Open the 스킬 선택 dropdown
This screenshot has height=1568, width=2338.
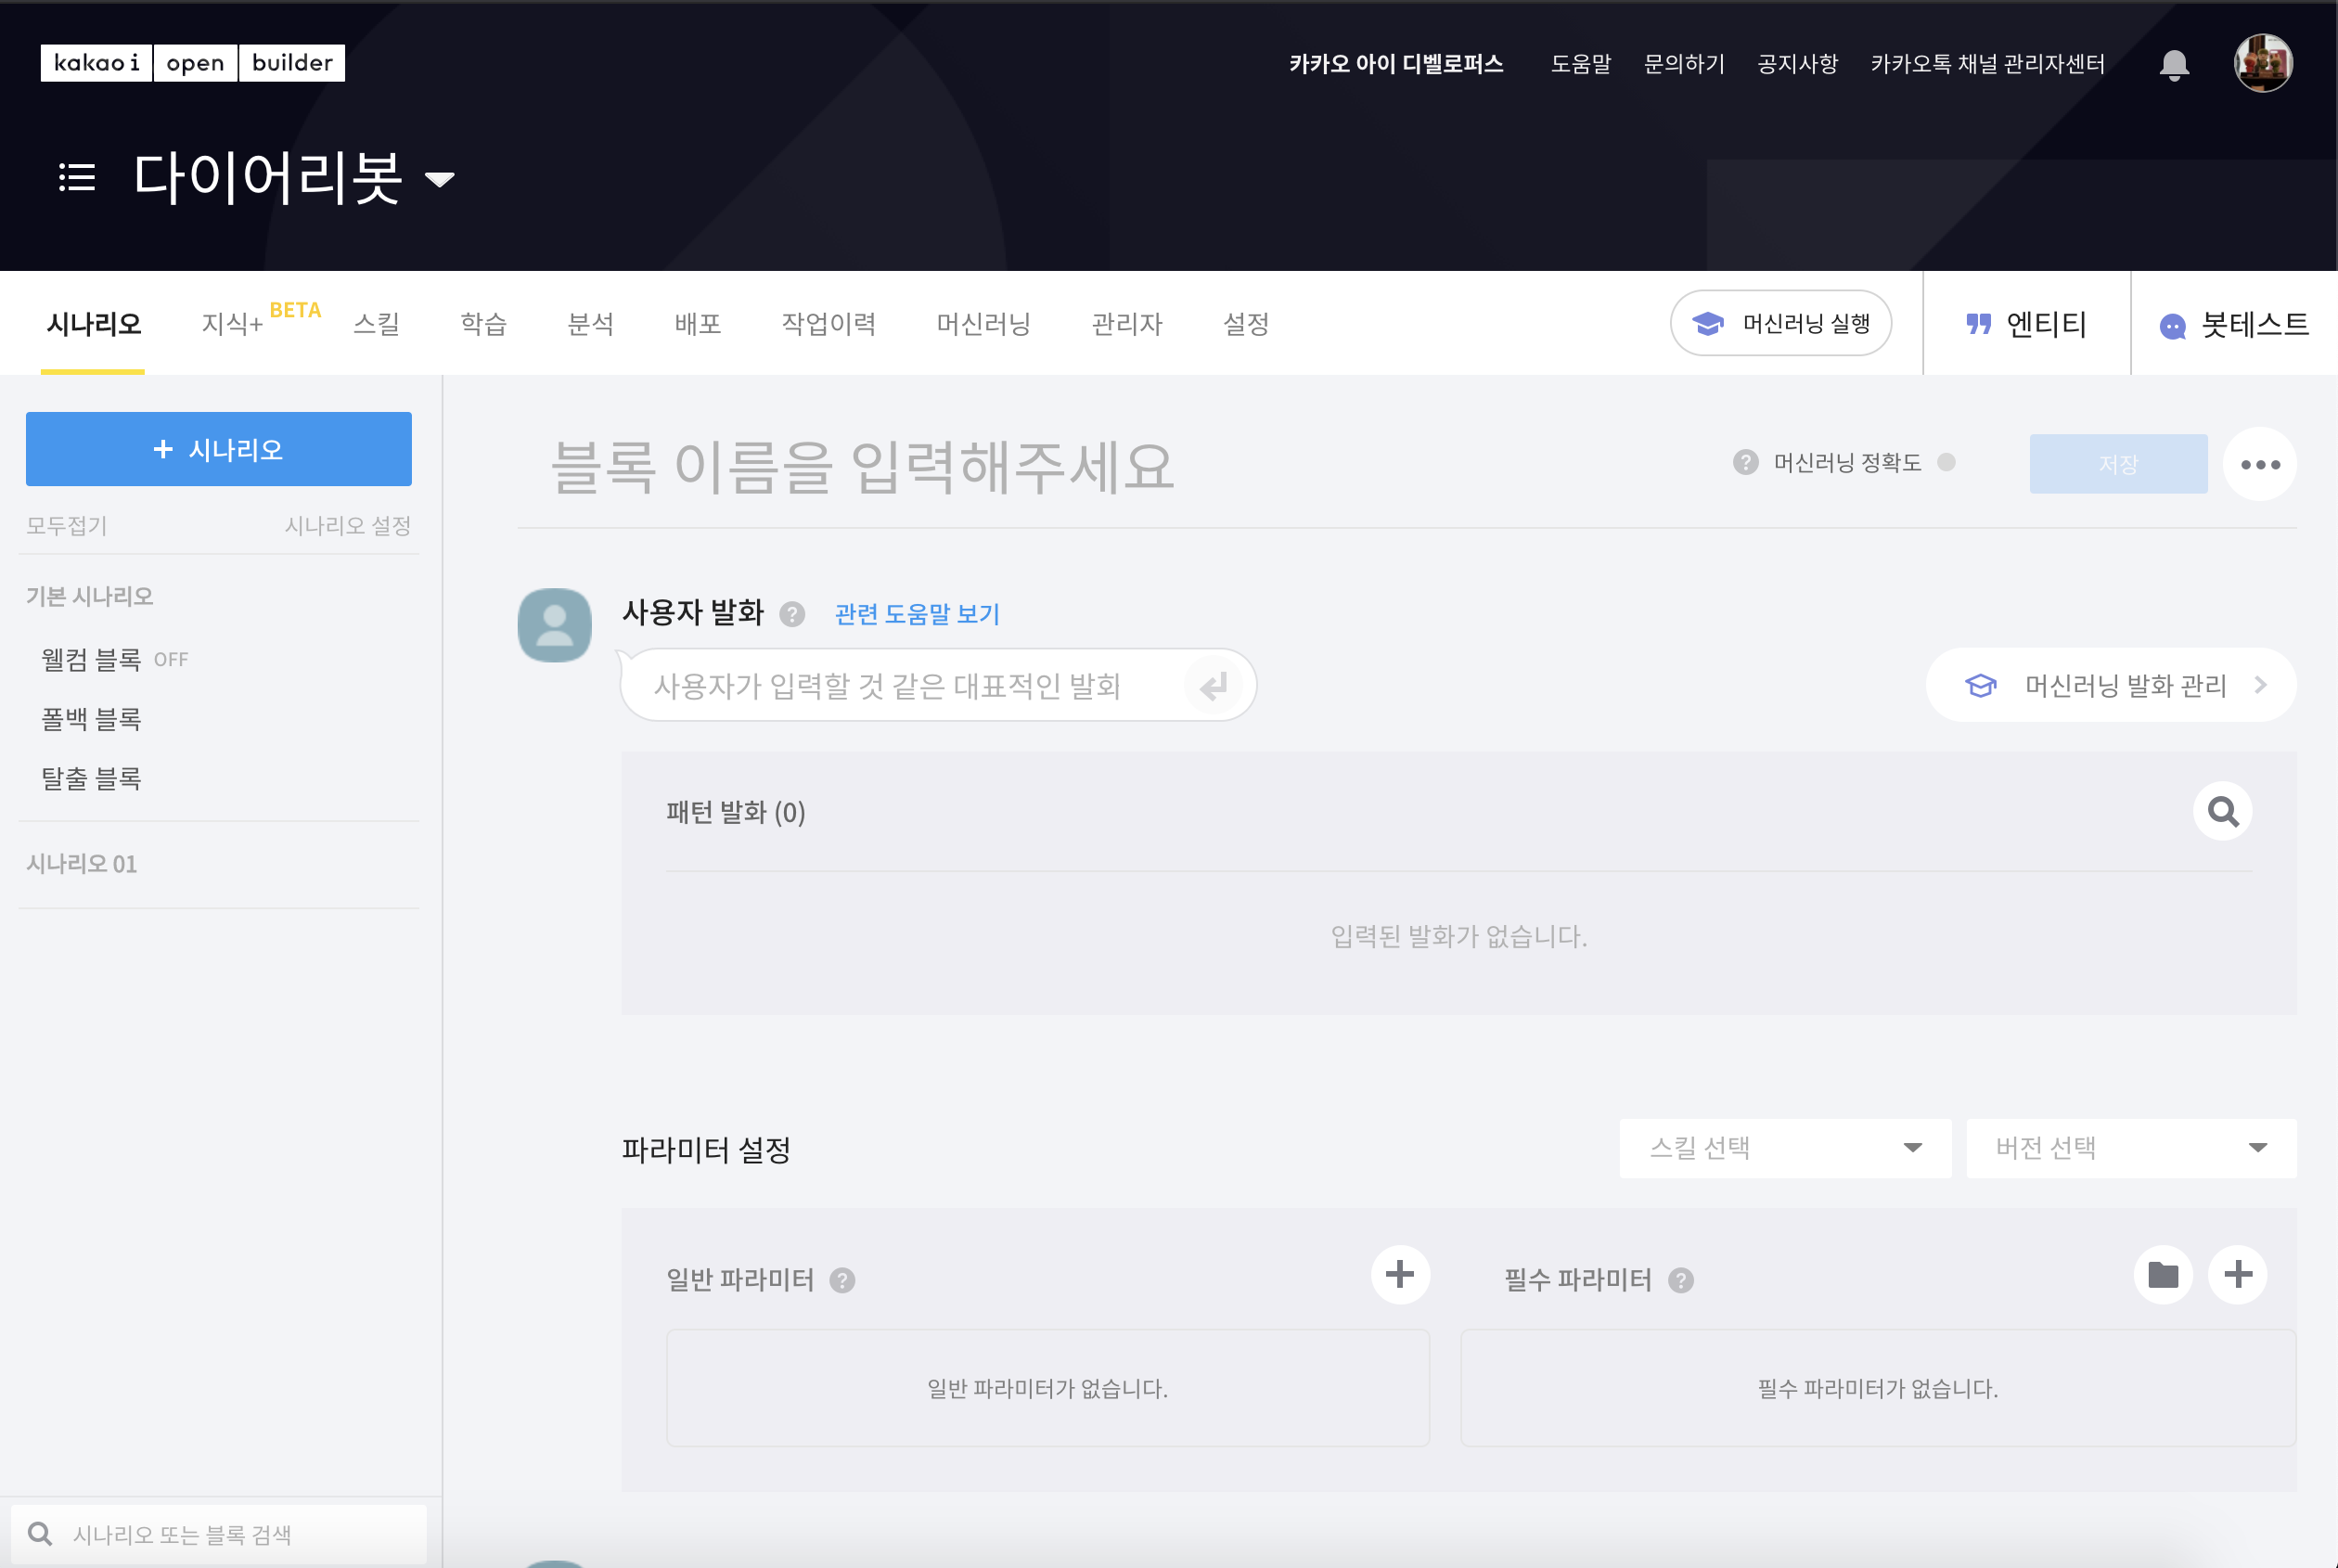pyautogui.click(x=1784, y=1148)
